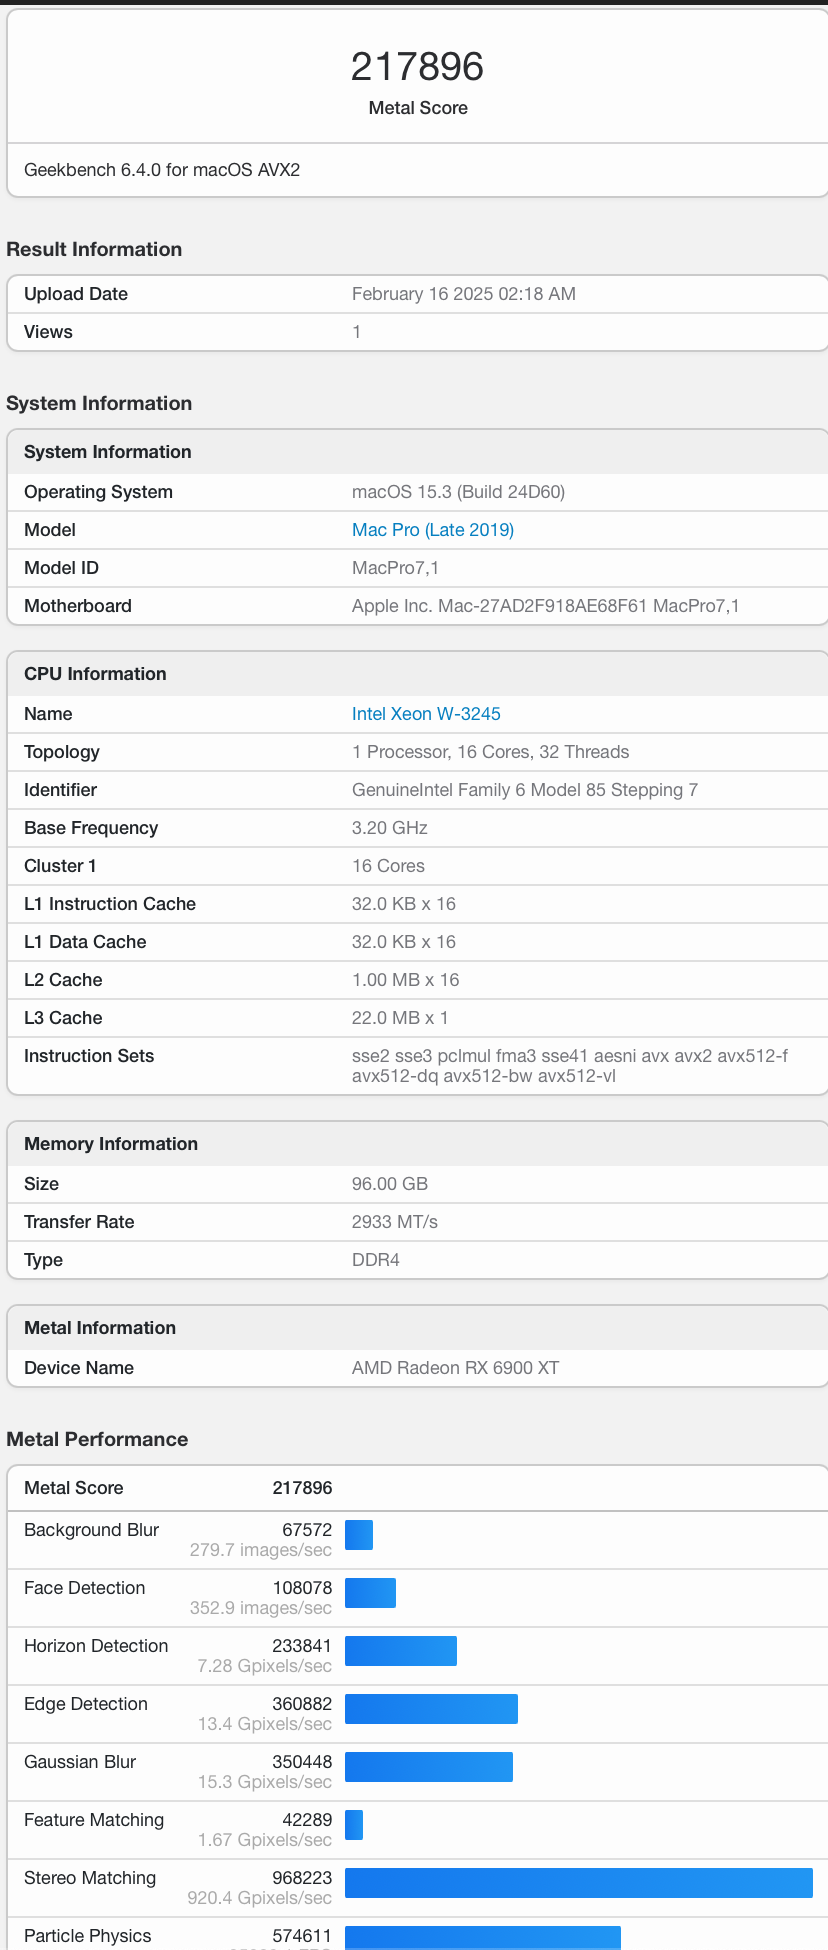Click the Particle Physics score 574611

pyautogui.click(x=302, y=1936)
